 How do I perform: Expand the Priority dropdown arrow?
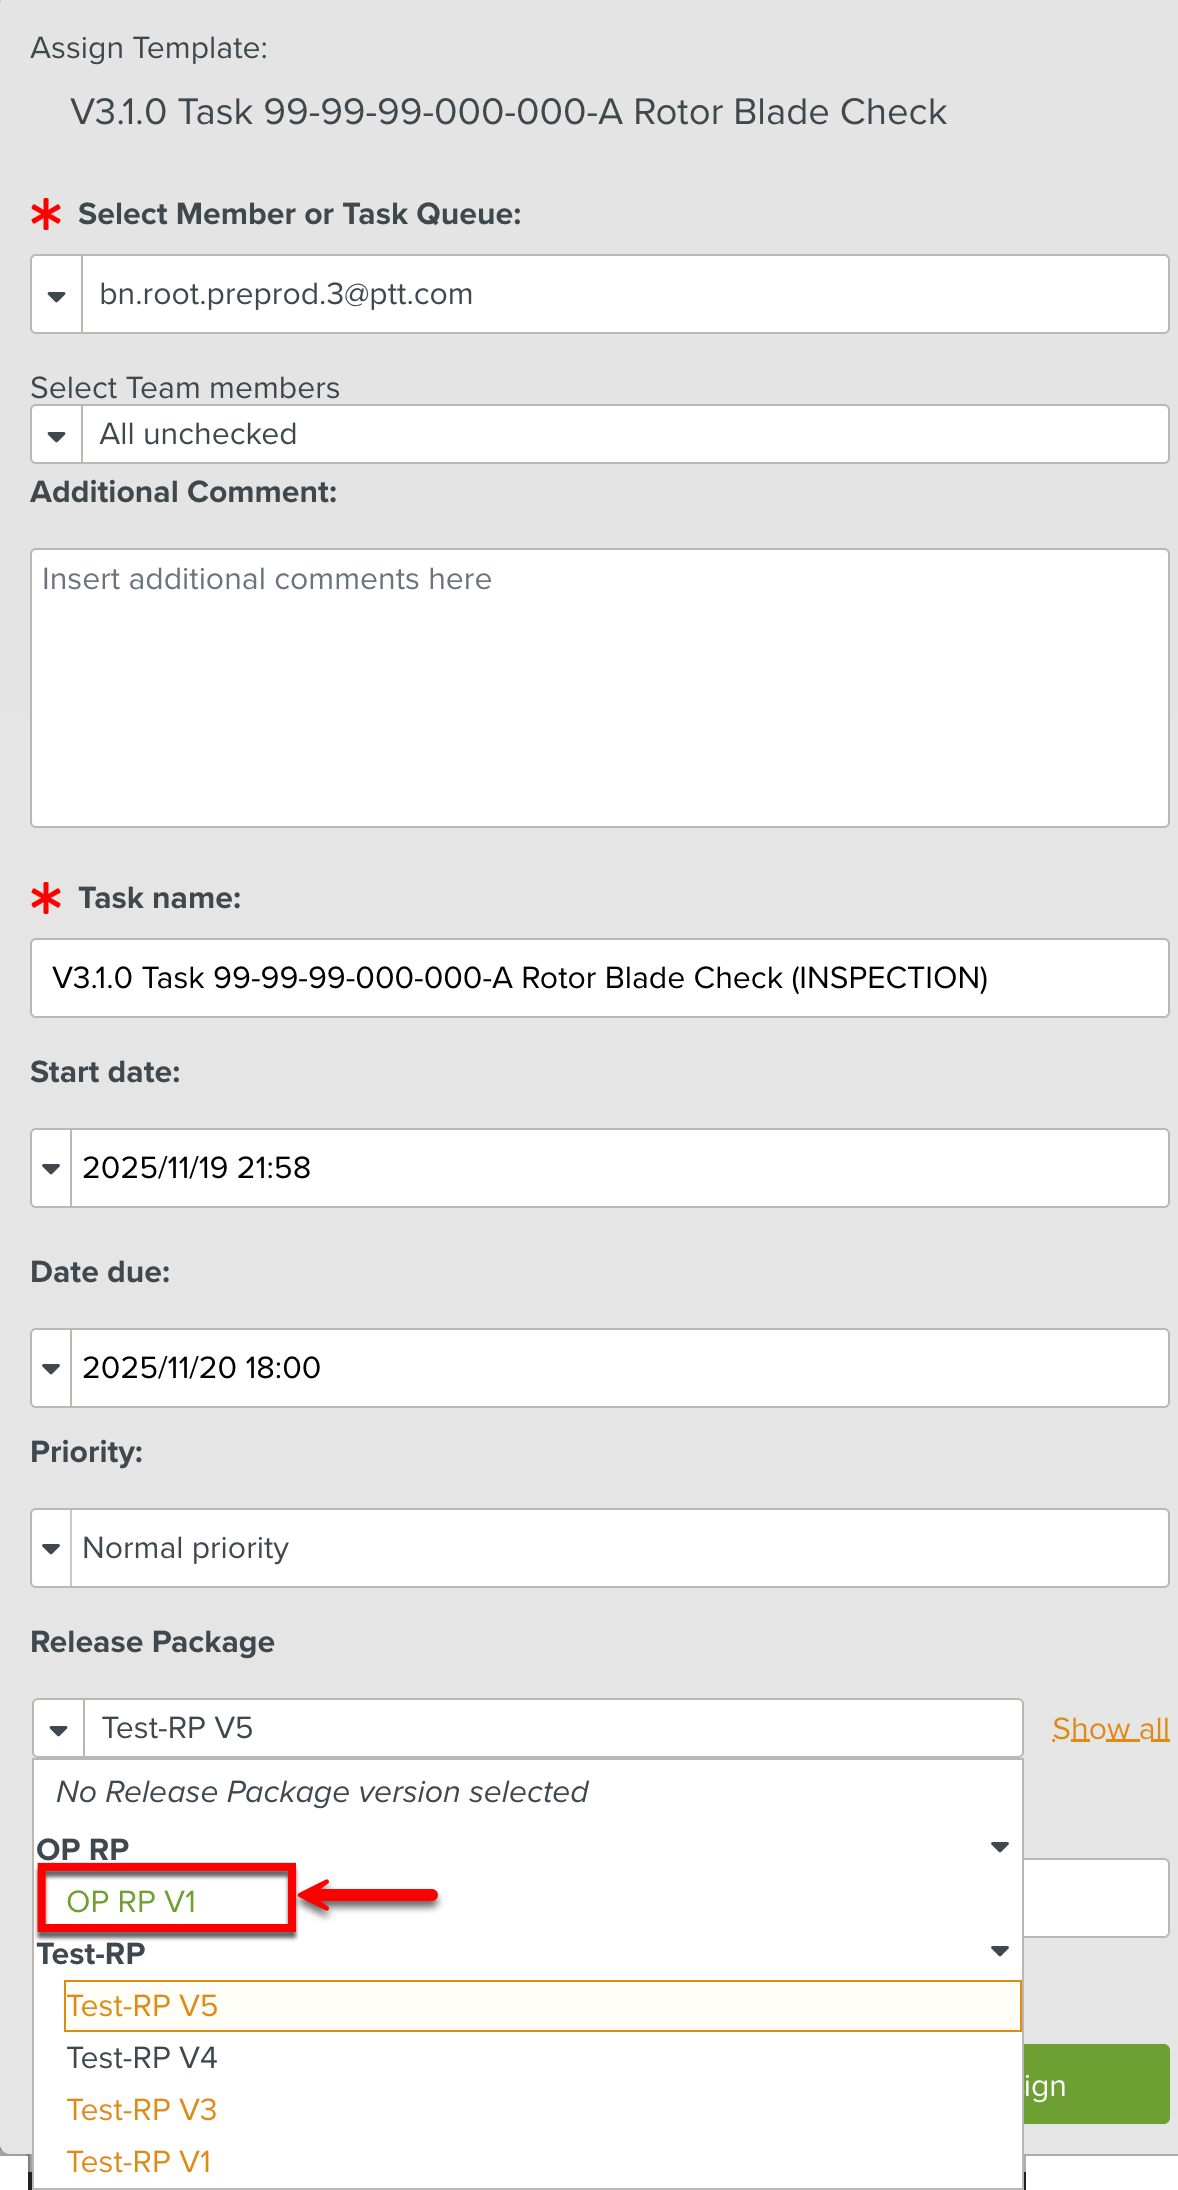point(51,1548)
